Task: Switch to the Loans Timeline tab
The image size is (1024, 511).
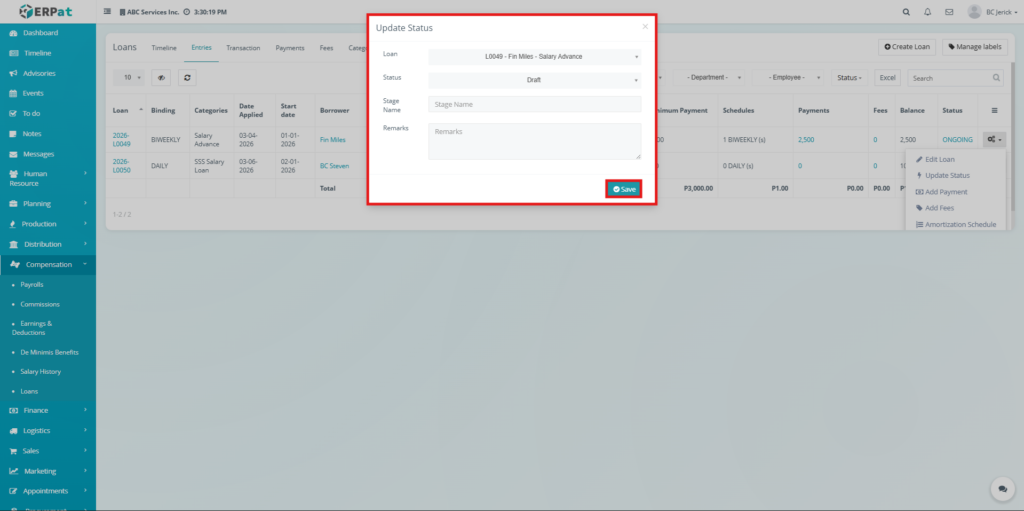Action: [164, 48]
